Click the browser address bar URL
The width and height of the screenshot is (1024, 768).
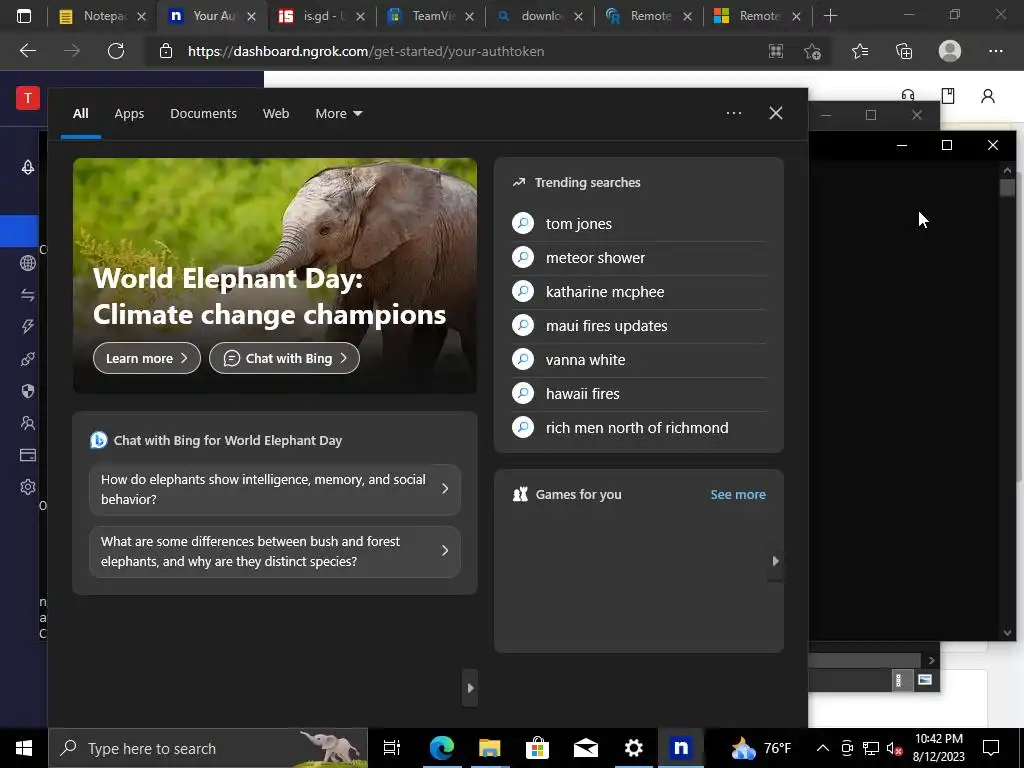366,51
